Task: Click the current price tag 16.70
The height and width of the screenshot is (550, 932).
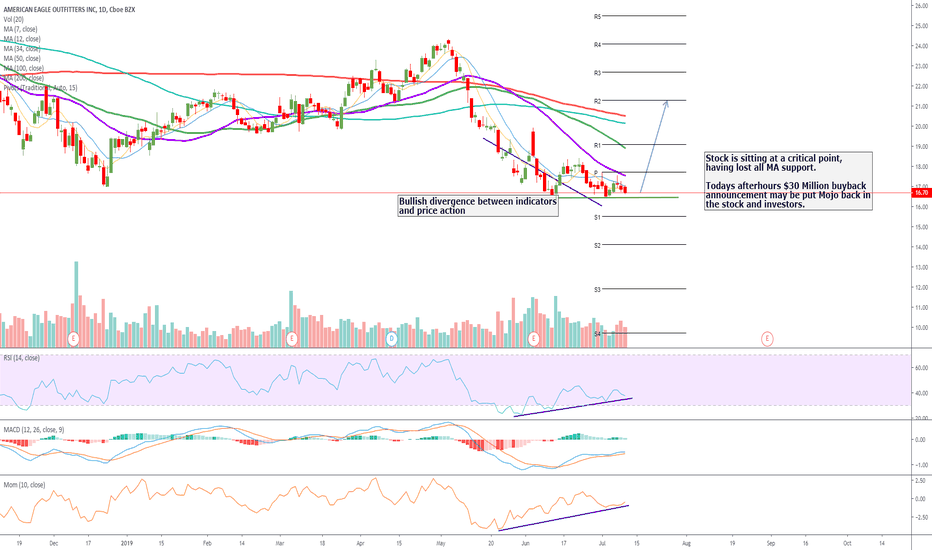Action: 921,193
